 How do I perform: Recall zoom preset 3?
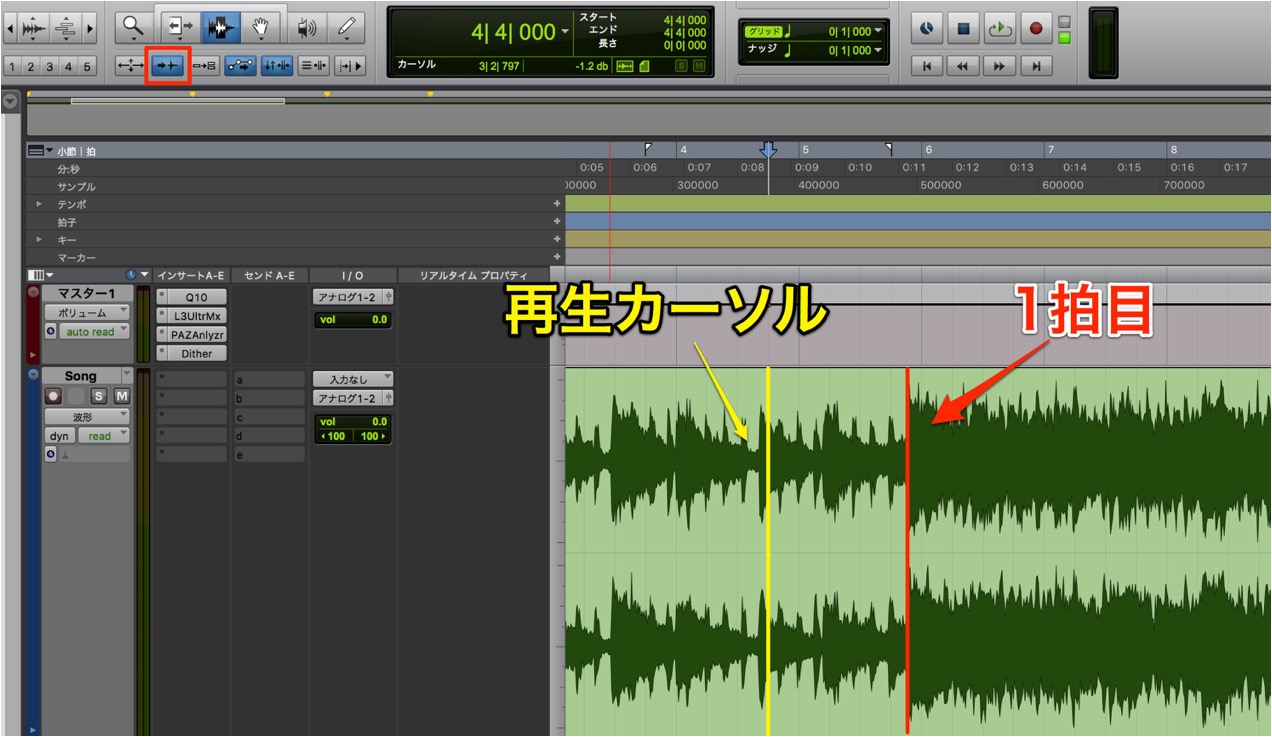pos(50,67)
